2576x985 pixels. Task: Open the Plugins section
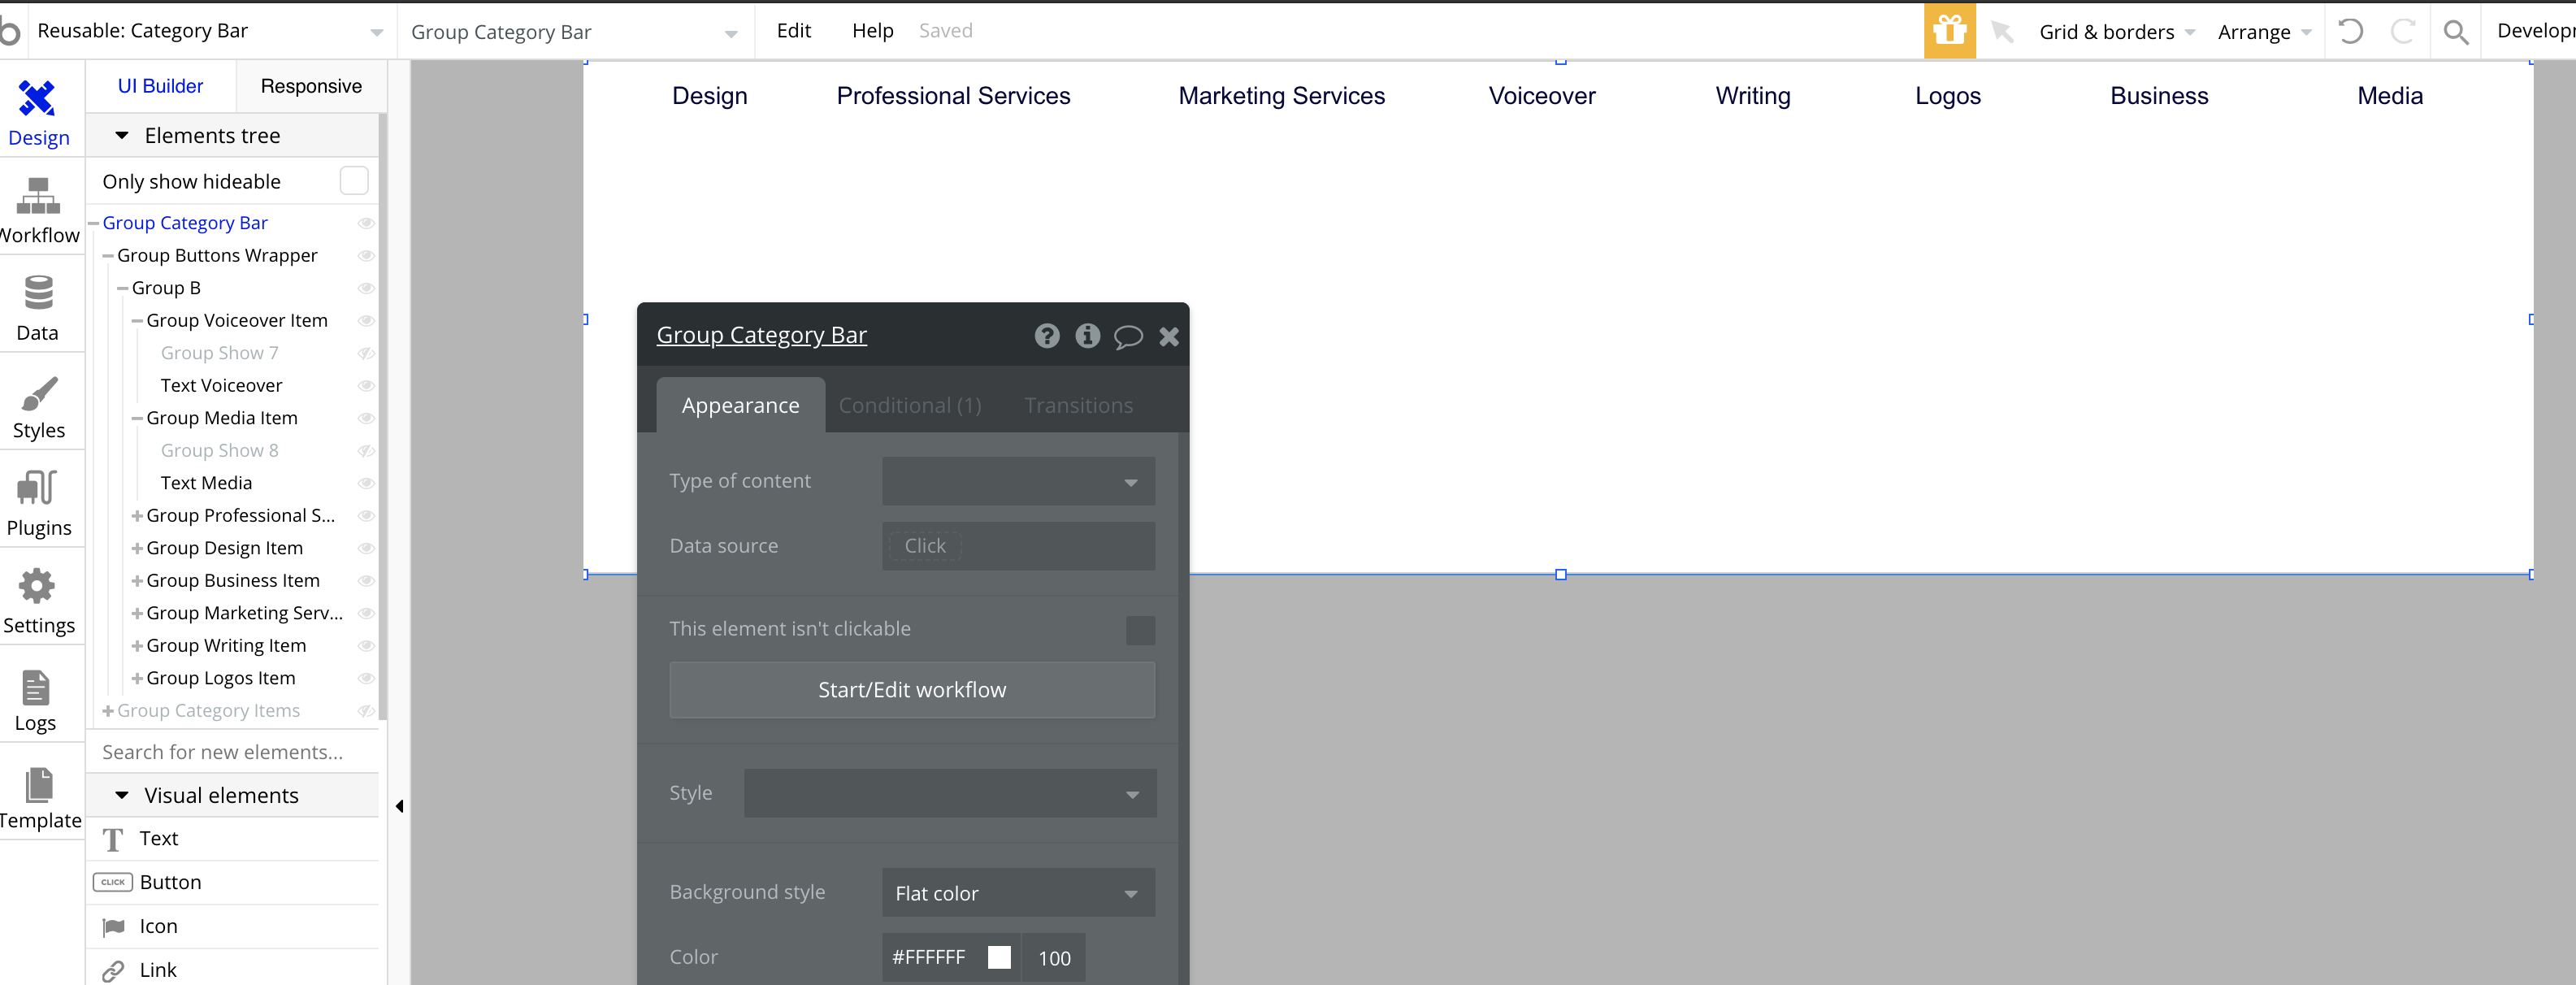click(x=38, y=503)
